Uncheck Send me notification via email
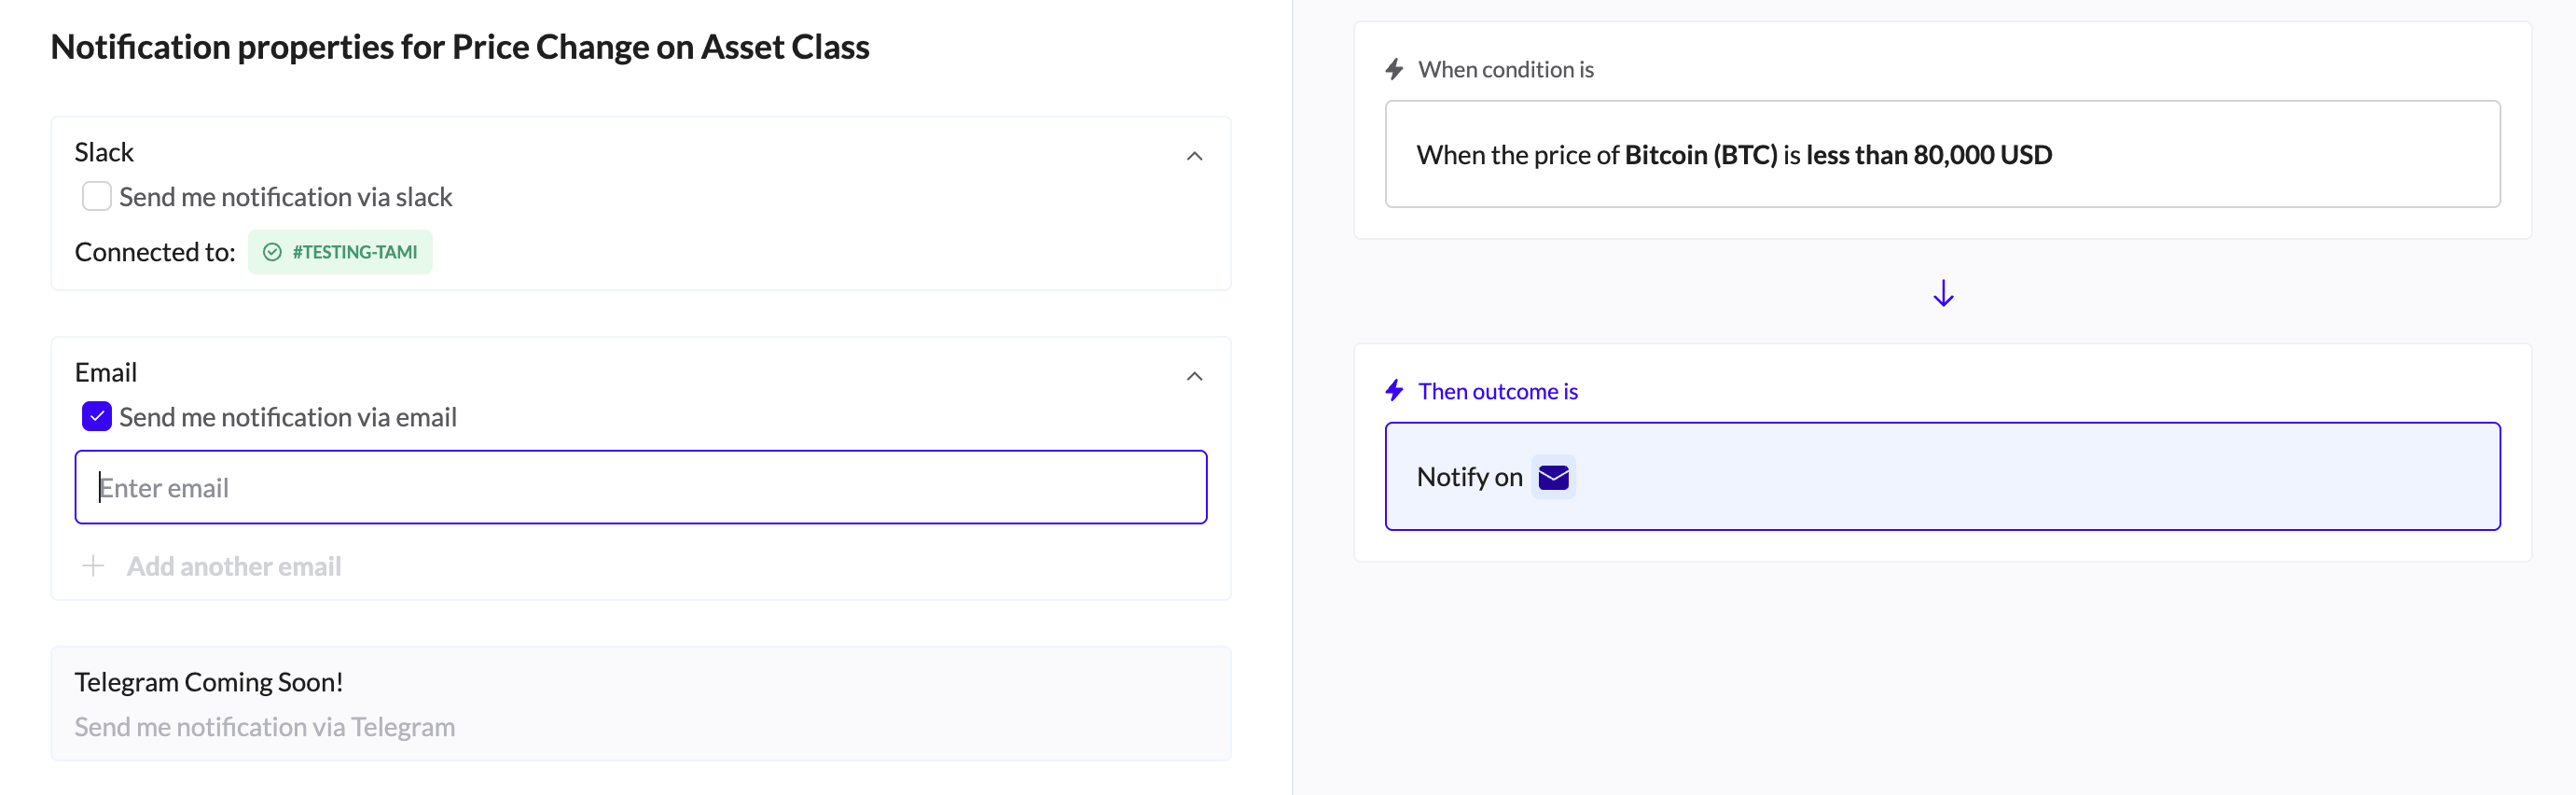The width and height of the screenshot is (2576, 795). click(97, 416)
